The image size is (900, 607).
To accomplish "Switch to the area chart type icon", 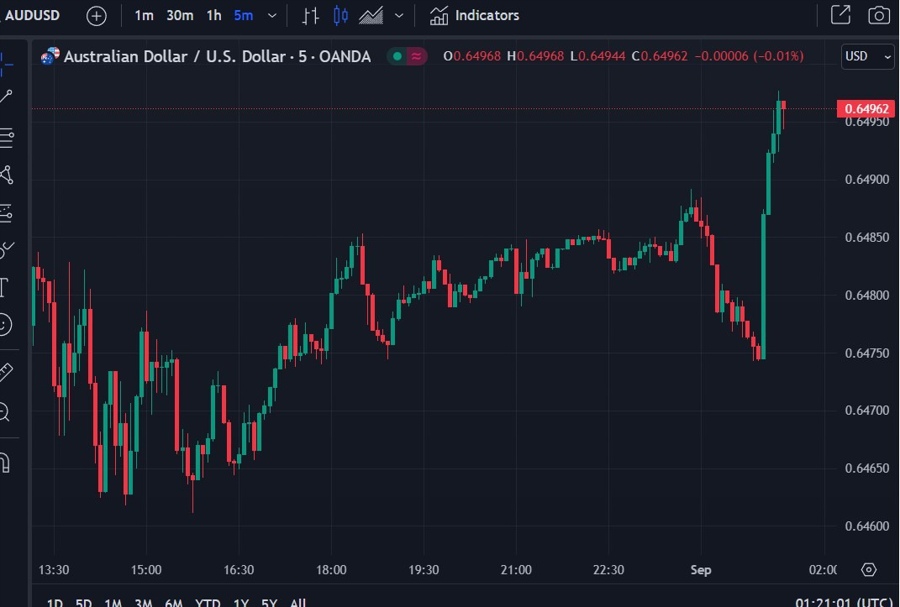I will click(x=371, y=15).
